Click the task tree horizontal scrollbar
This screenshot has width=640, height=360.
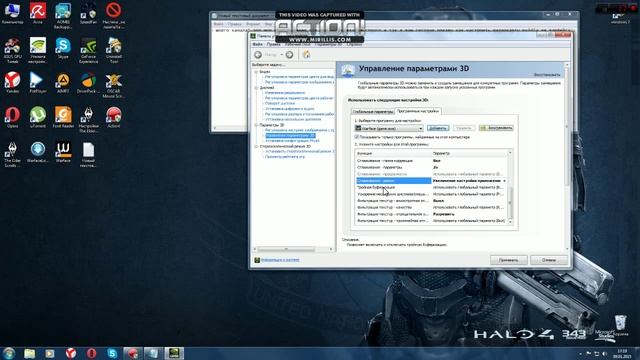pyautogui.click(x=286, y=249)
